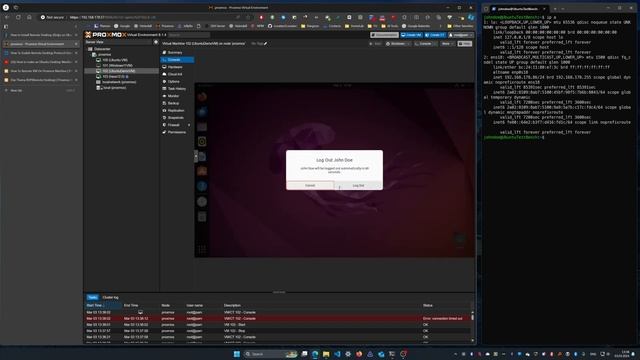Switch to the Tasks tab

pyautogui.click(x=93, y=298)
